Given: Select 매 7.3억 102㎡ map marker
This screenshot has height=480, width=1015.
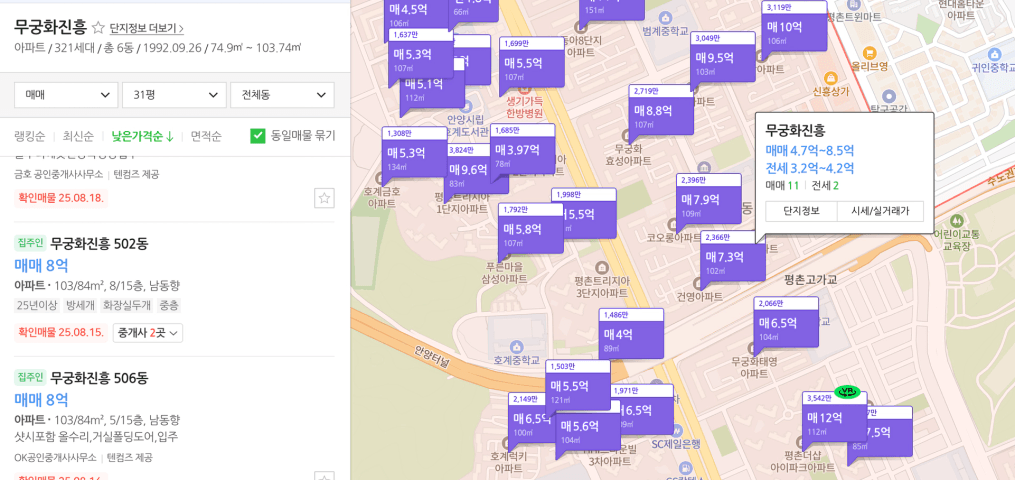Looking at the screenshot, I should click(733, 259).
